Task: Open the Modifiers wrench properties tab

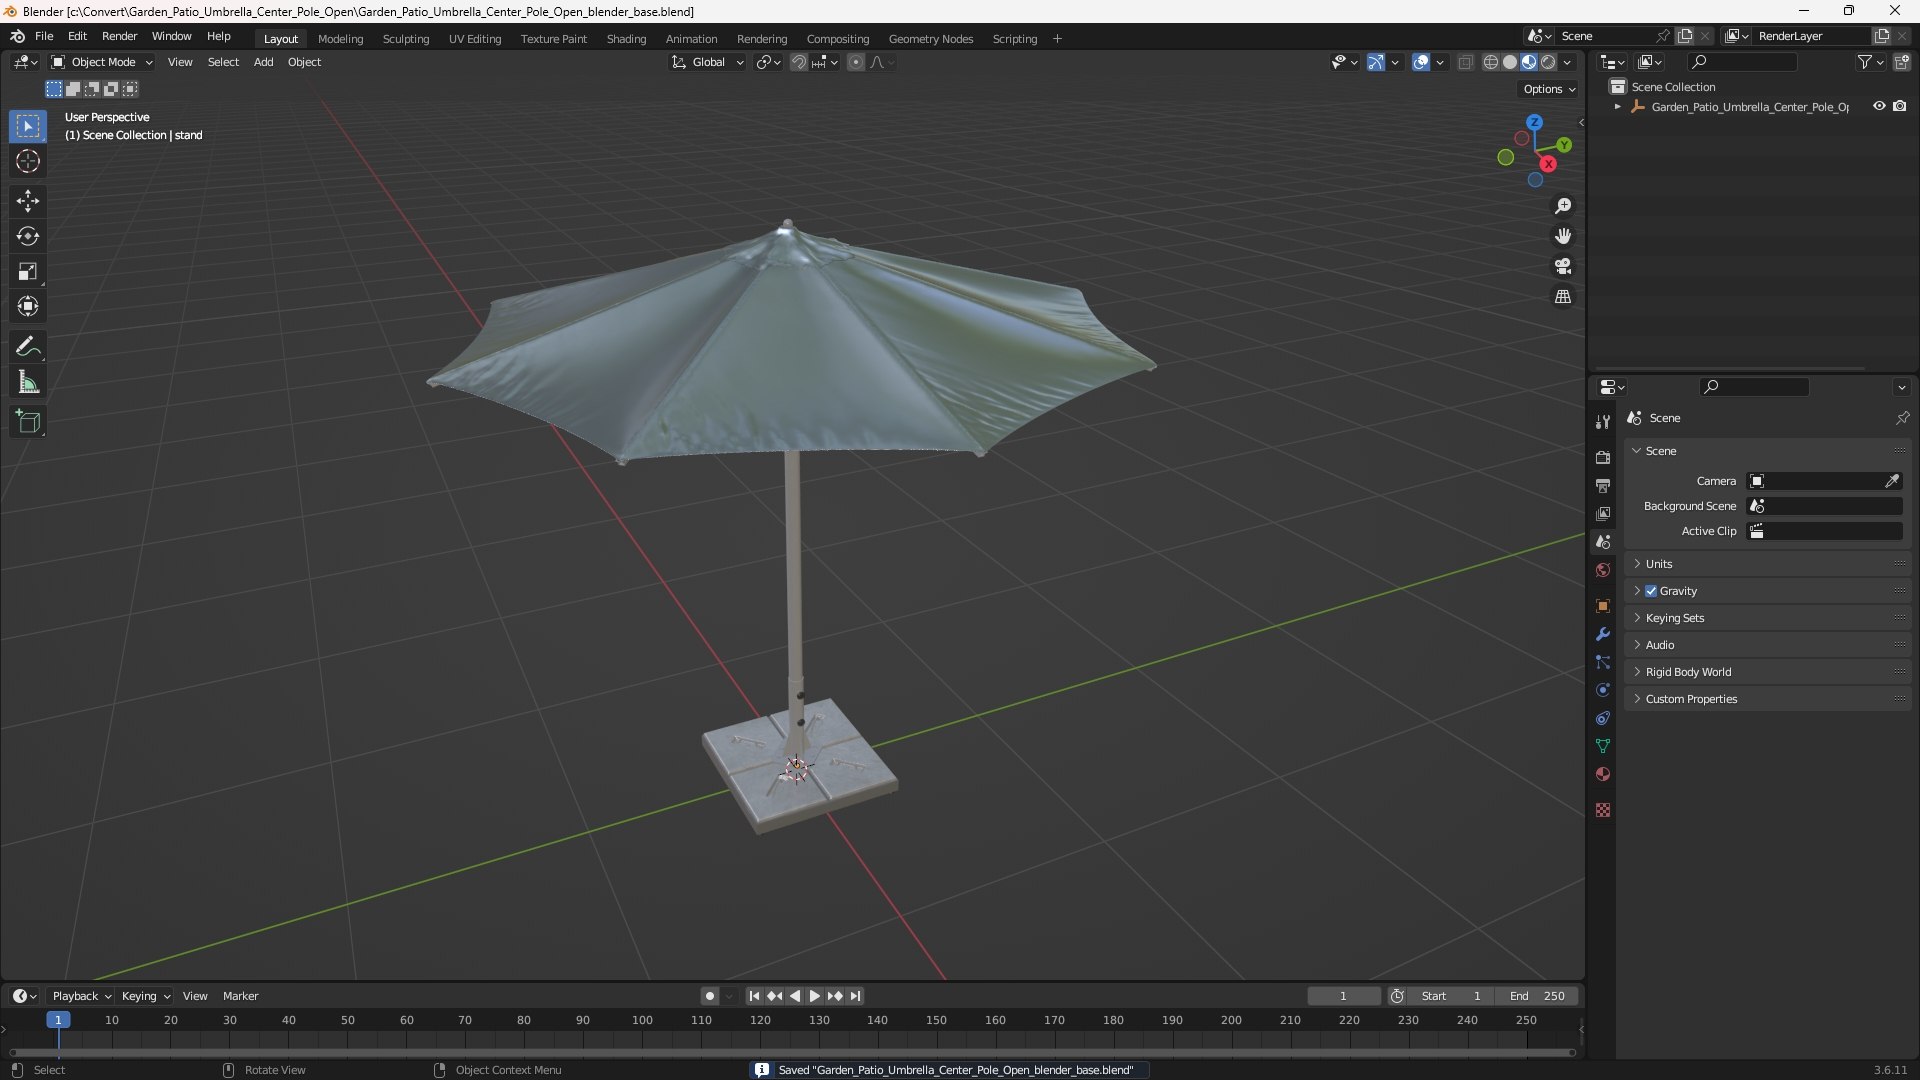Action: point(1603,634)
